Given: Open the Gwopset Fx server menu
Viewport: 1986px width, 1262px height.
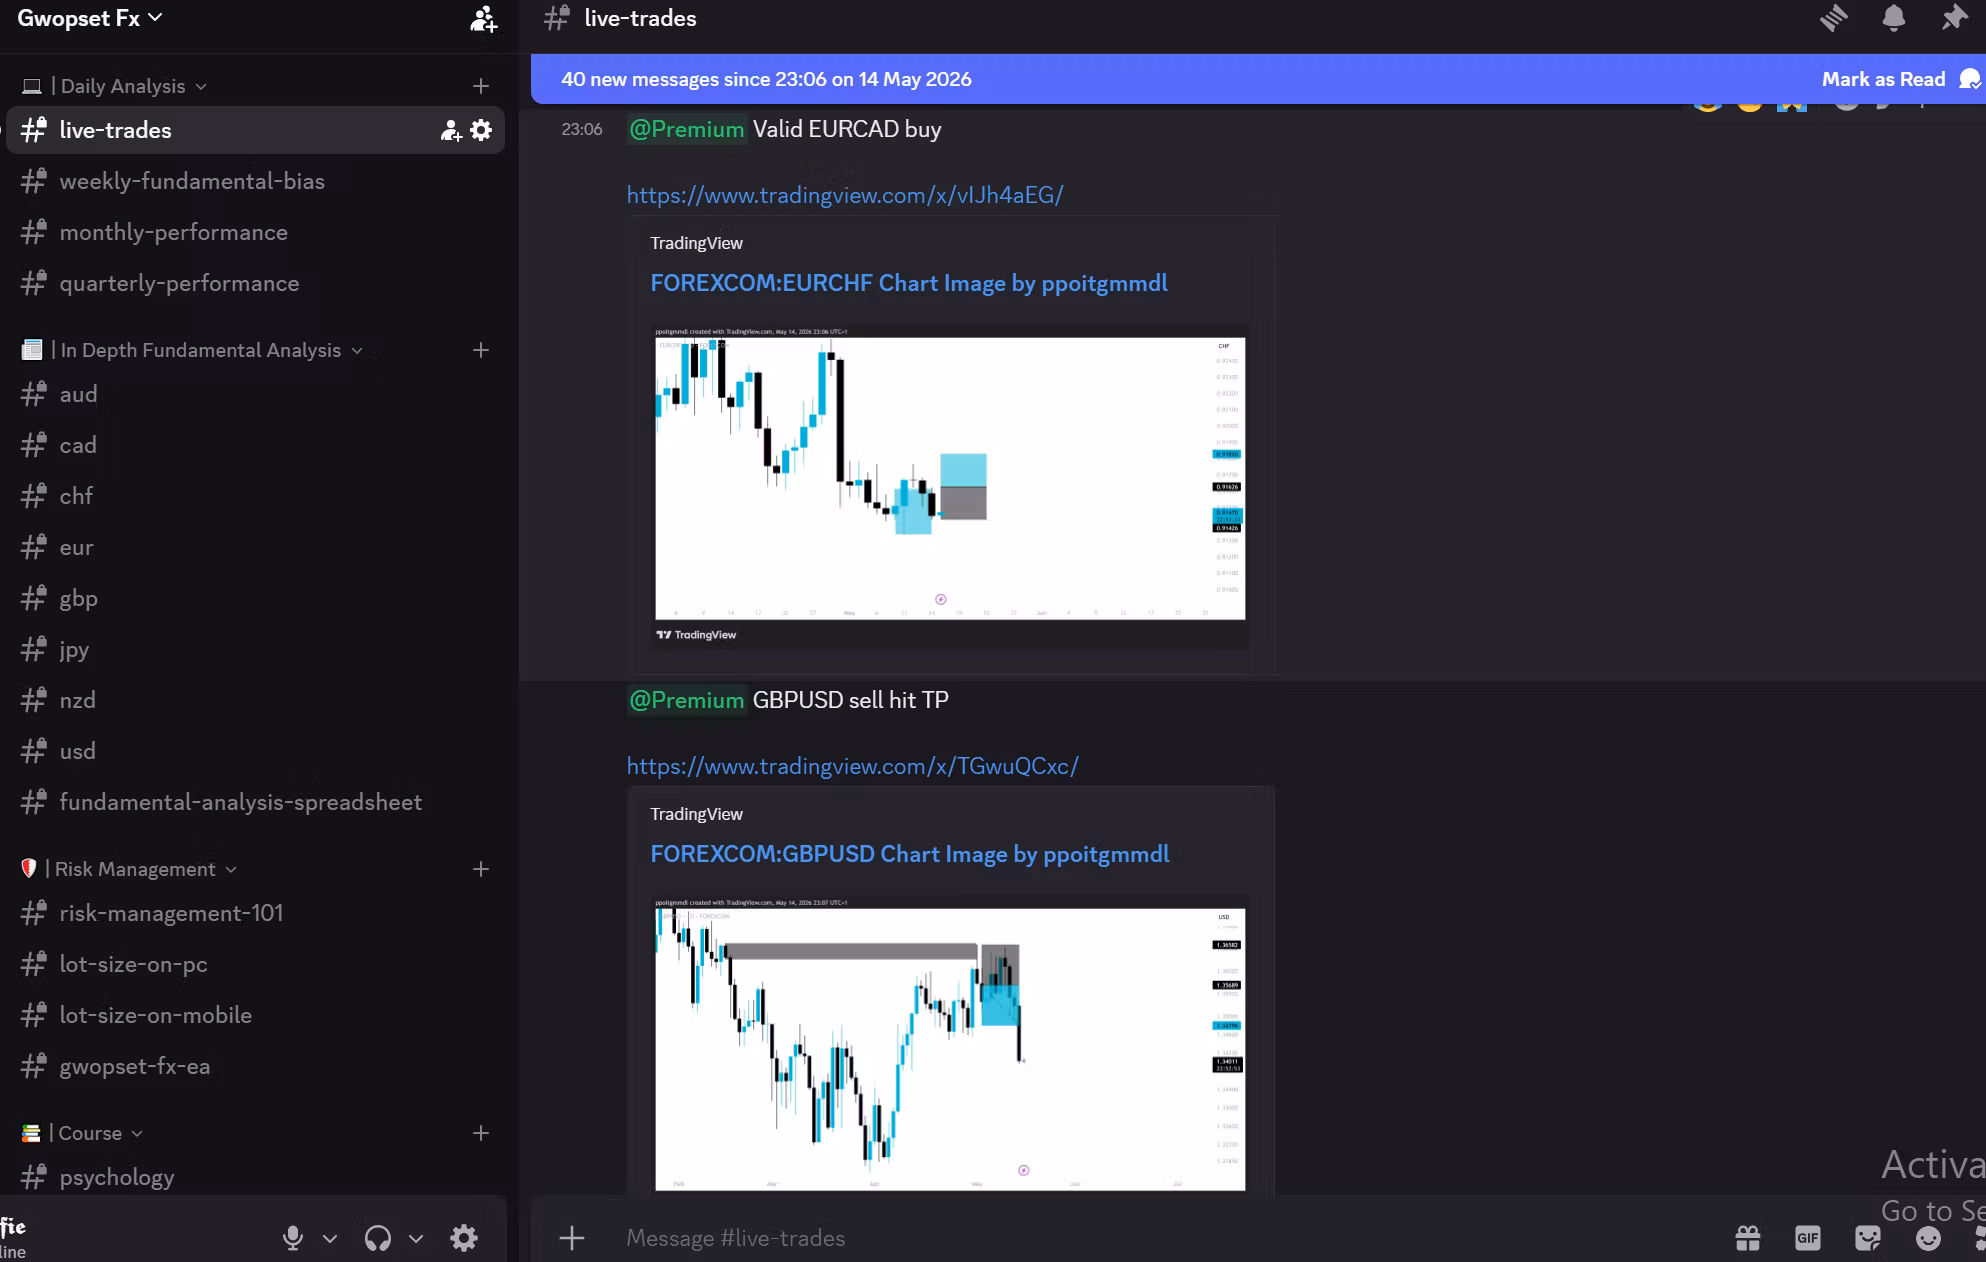Looking at the screenshot, I should [x=90, y=18].
